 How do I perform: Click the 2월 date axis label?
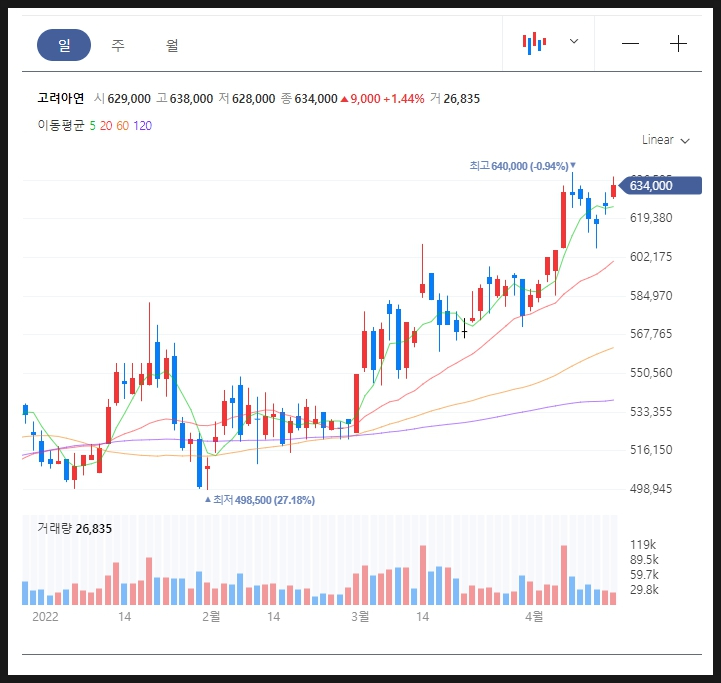coord(211,616)
